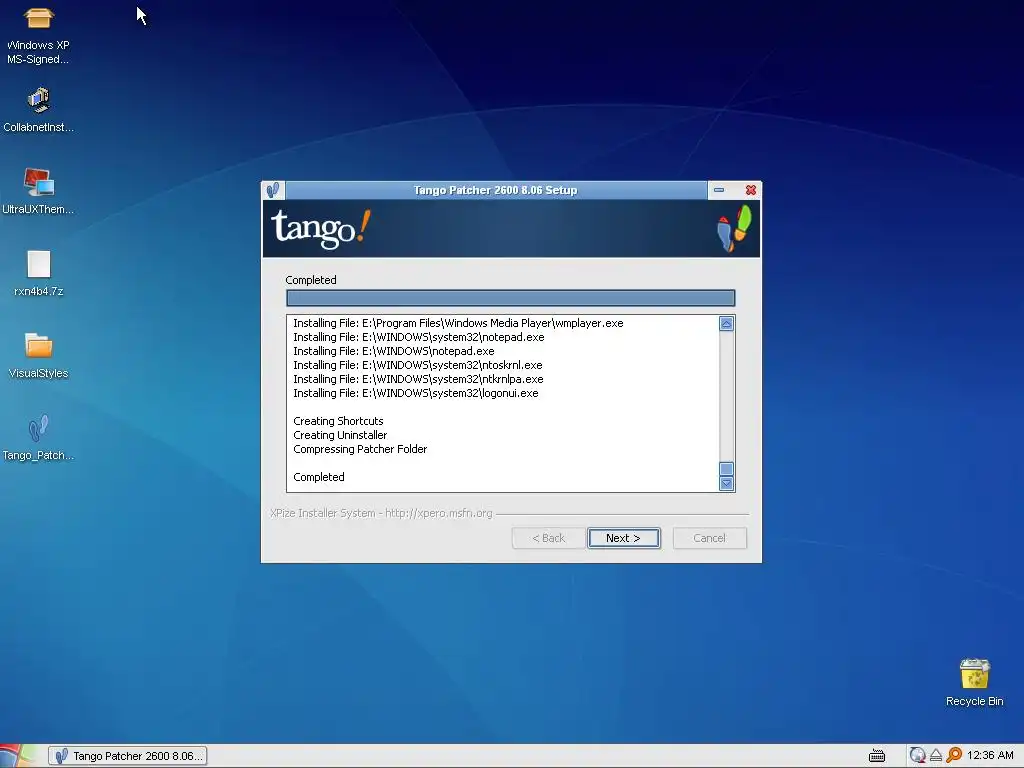The width and height of the screenshot is (1024, 768).
Task: Click the install log scroll-up arrow
Action: pyautogui.click(x=726, y=324)
